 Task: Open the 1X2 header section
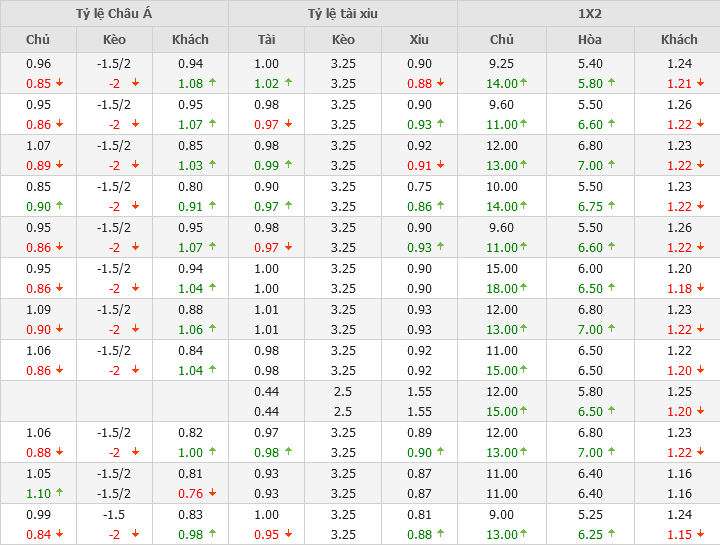[x=589, y=14]
